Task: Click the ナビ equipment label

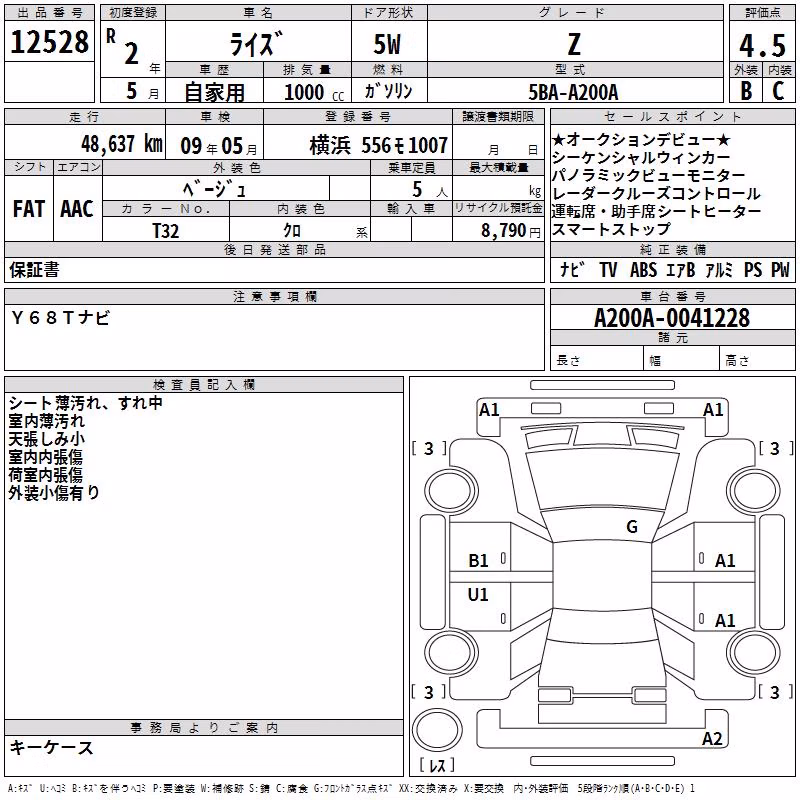Action: point(571,269)
